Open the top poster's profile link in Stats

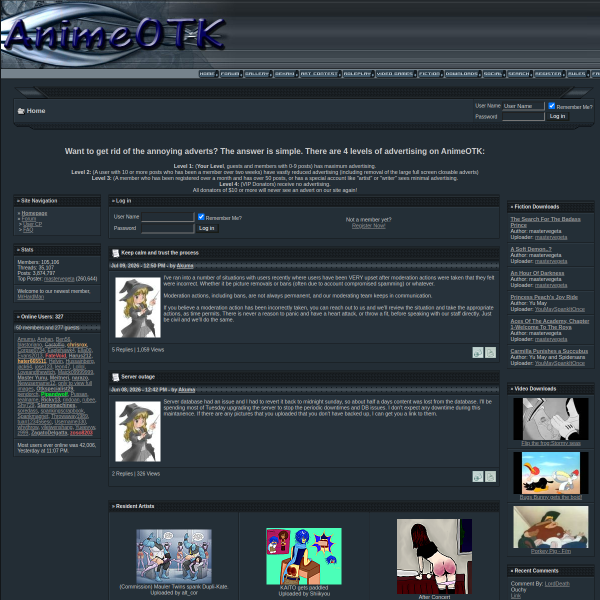coord(59,279)
